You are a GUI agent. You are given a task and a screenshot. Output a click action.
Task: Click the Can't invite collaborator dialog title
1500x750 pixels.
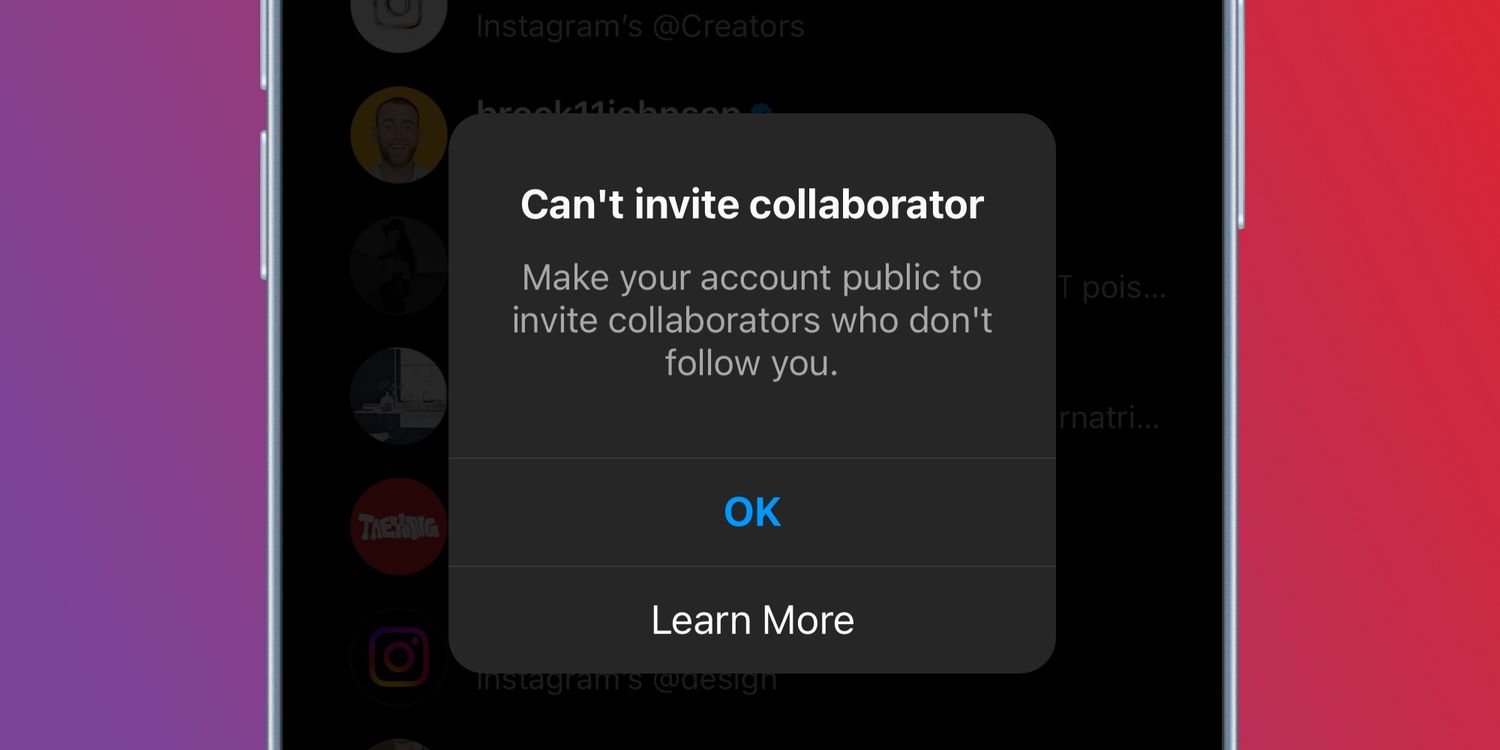point(752,204)
